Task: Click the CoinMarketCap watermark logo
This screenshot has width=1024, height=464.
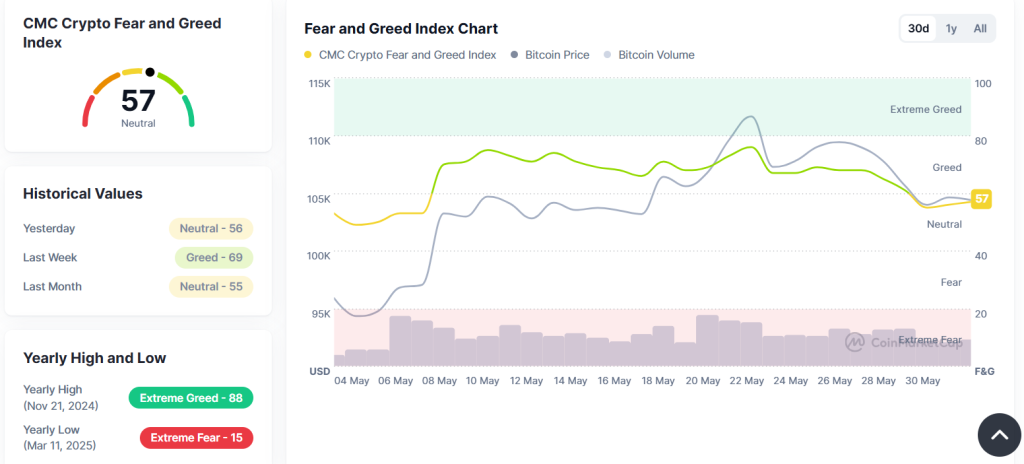Action: 904,341
